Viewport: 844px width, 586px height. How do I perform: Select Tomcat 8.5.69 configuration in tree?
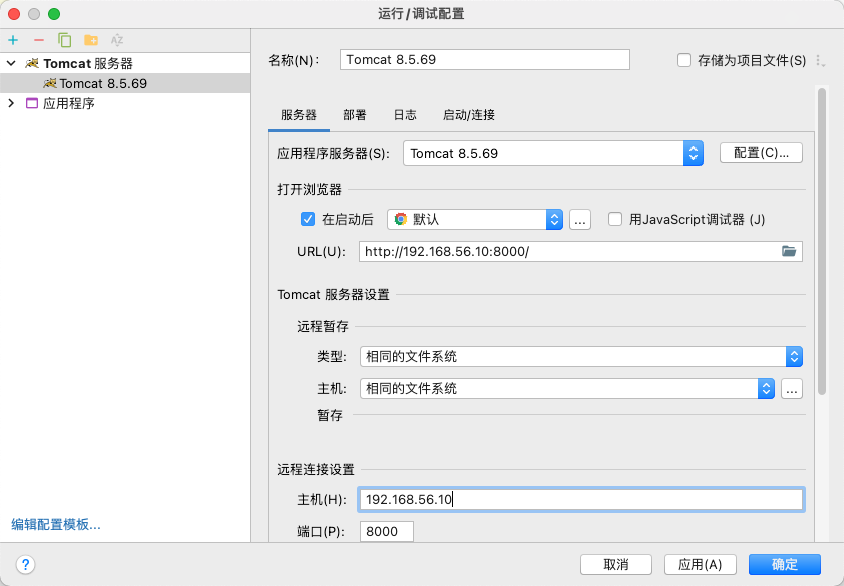[x=125, y=83]
